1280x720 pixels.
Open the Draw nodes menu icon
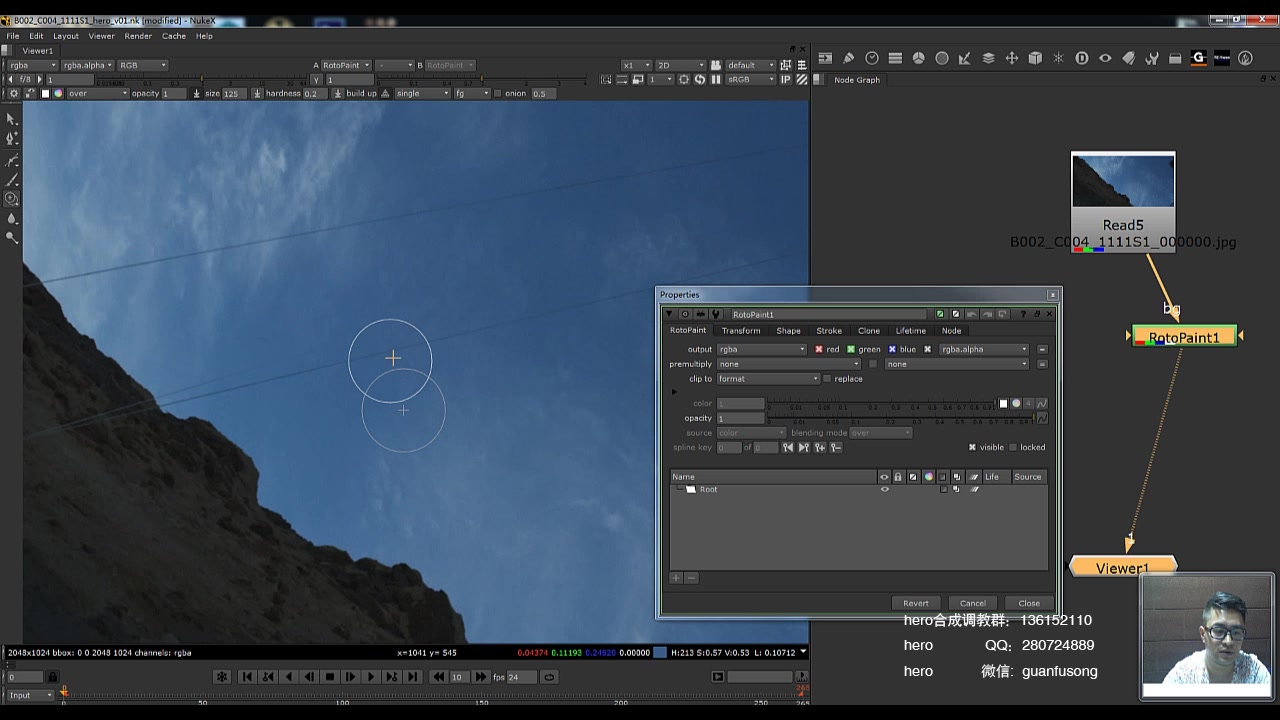848,59
